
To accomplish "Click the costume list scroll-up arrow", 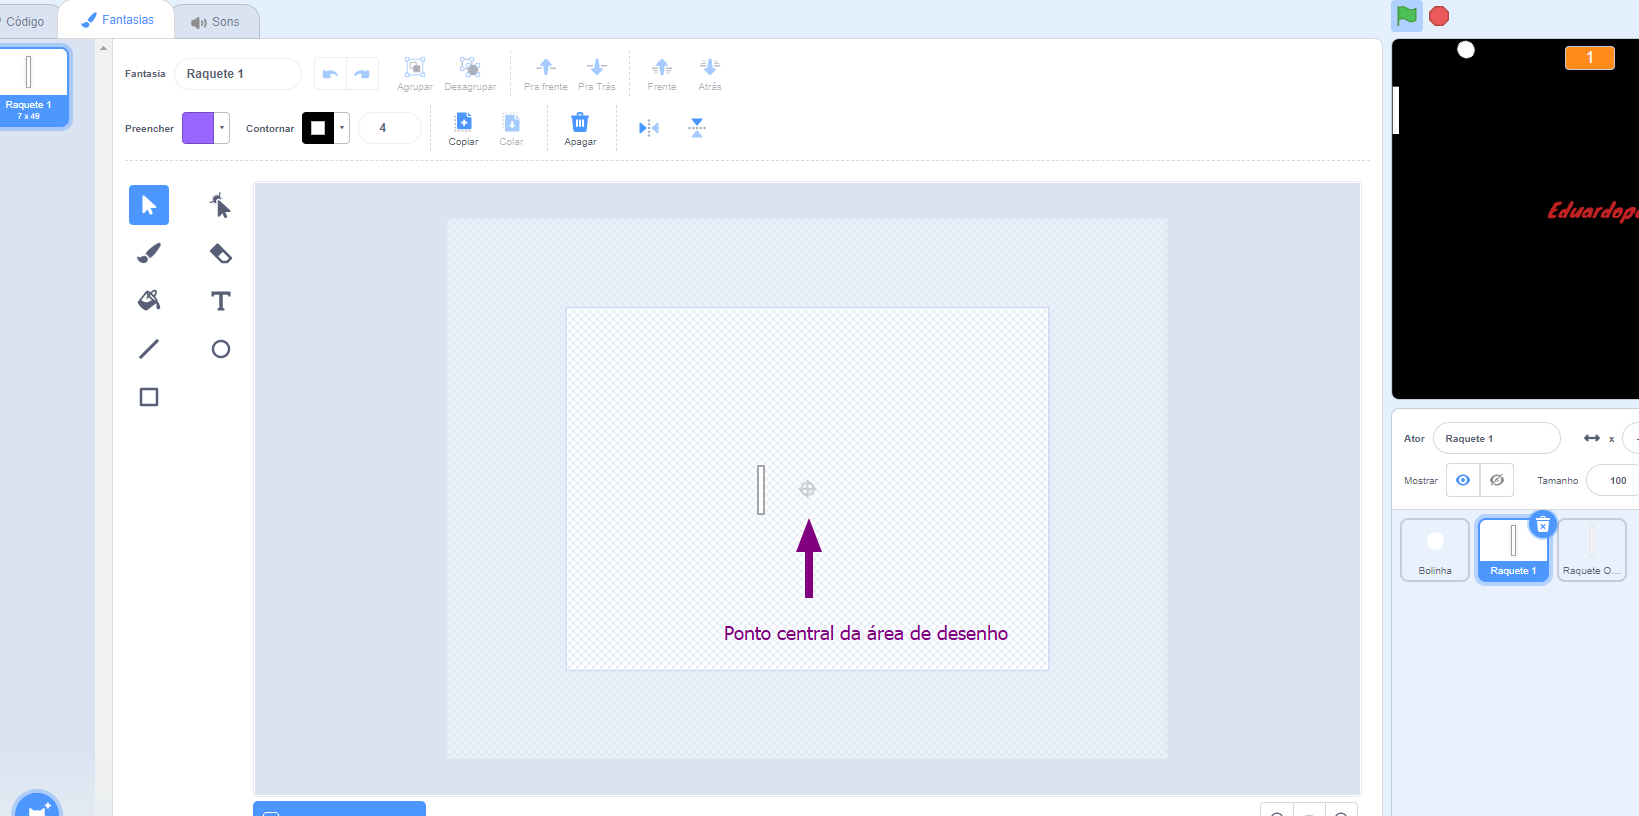I will click(x=103, y=47).
